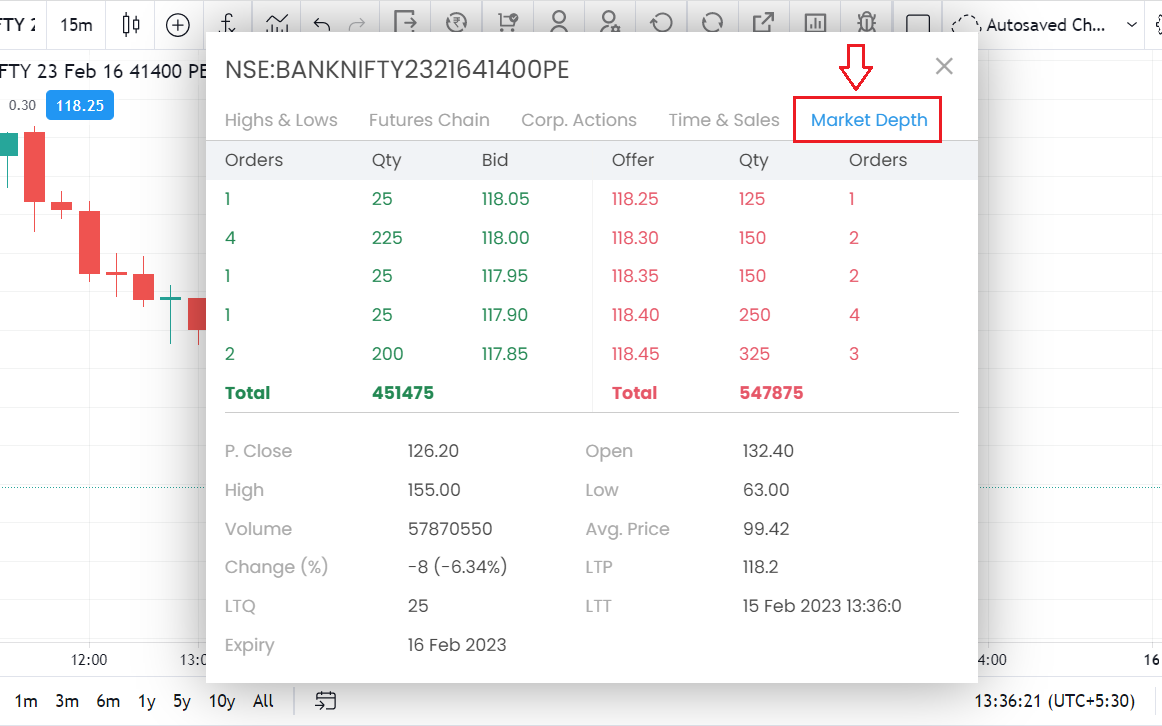Image resolution: width=1162 pixels, height=726 pixels.
Task: Set chart range to 5y
Action: point(182,701)
